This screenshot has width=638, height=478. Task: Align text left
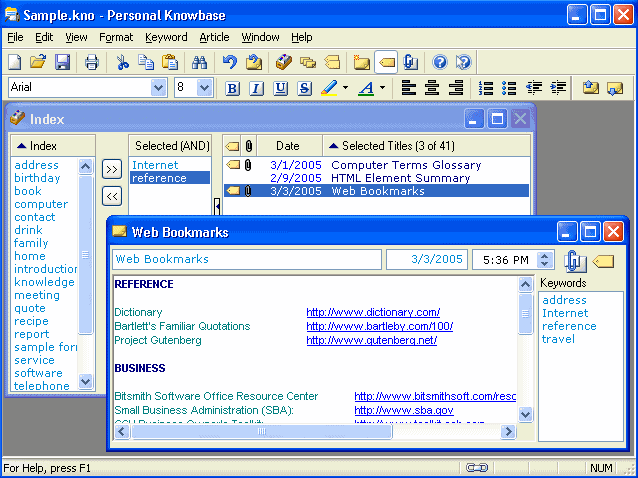(x=409, y=88)
